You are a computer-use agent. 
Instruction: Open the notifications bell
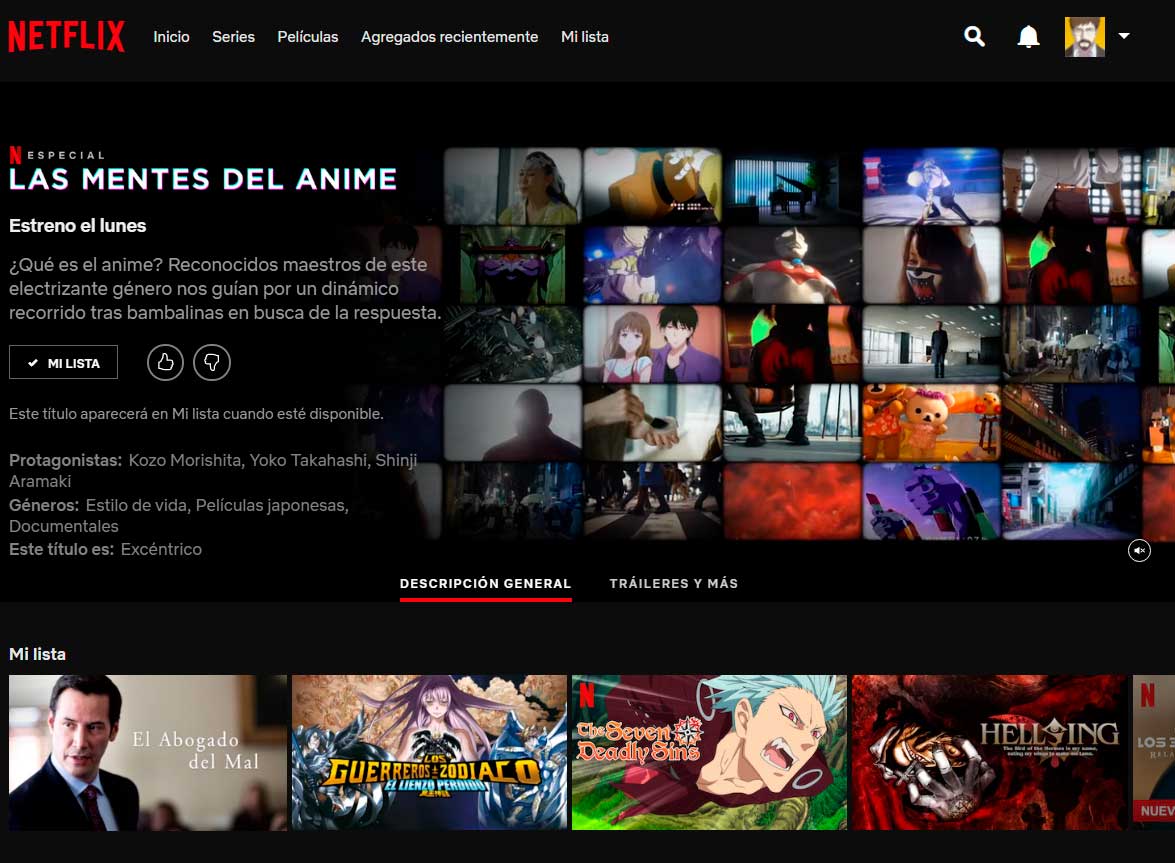1028,36
